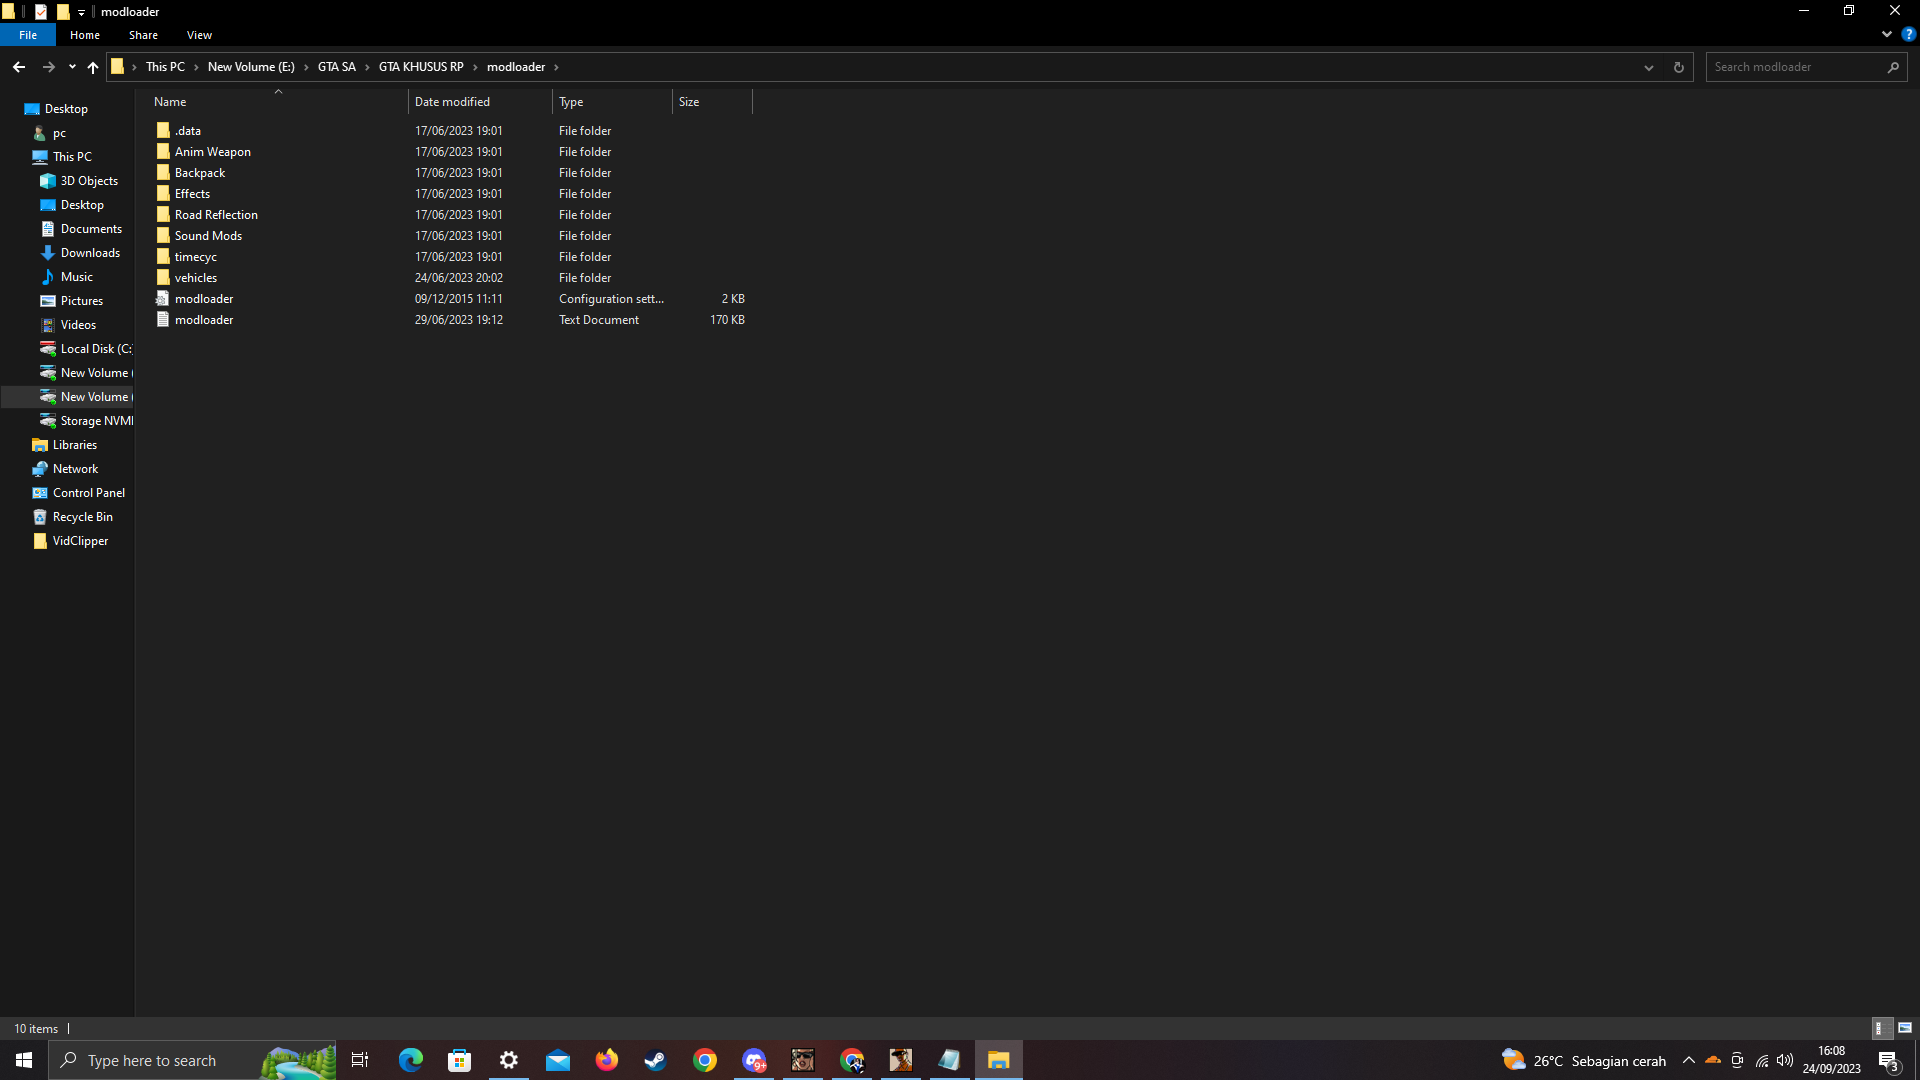This screenshot has width=1920, height=1080.
Task: Open the address bar history dropdown
Action: [1648, 67]
